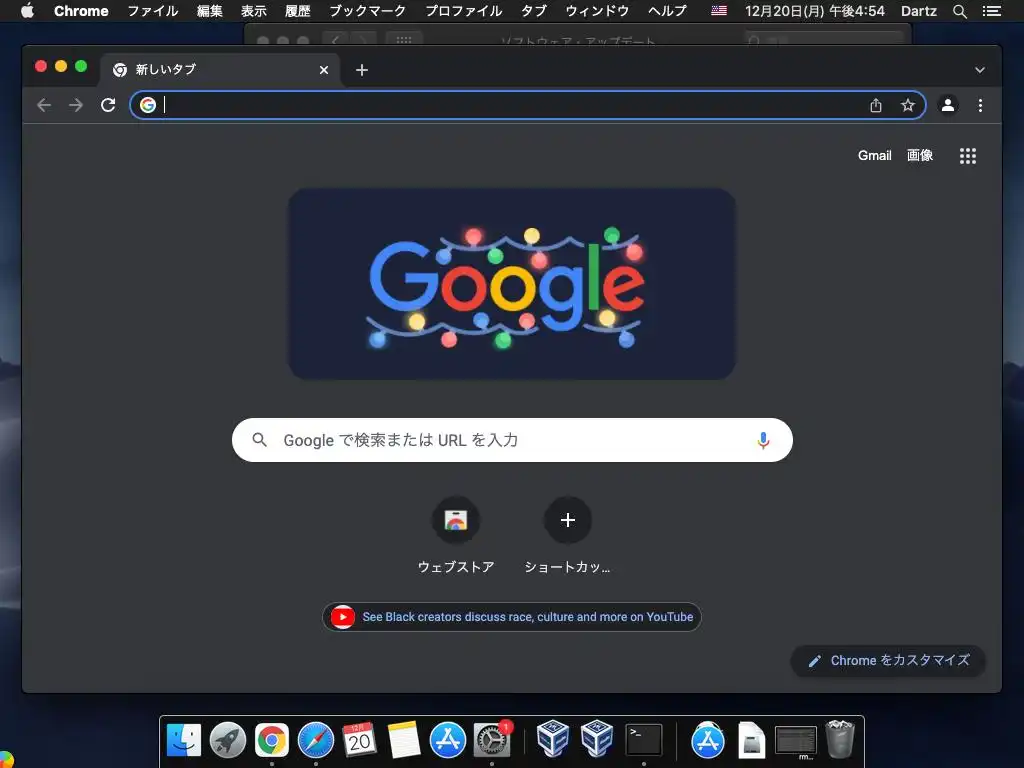Viewport: 1024px width, 768px height.
Task: Open the ウィンドウ menu
Action: (x=597, y=11)
